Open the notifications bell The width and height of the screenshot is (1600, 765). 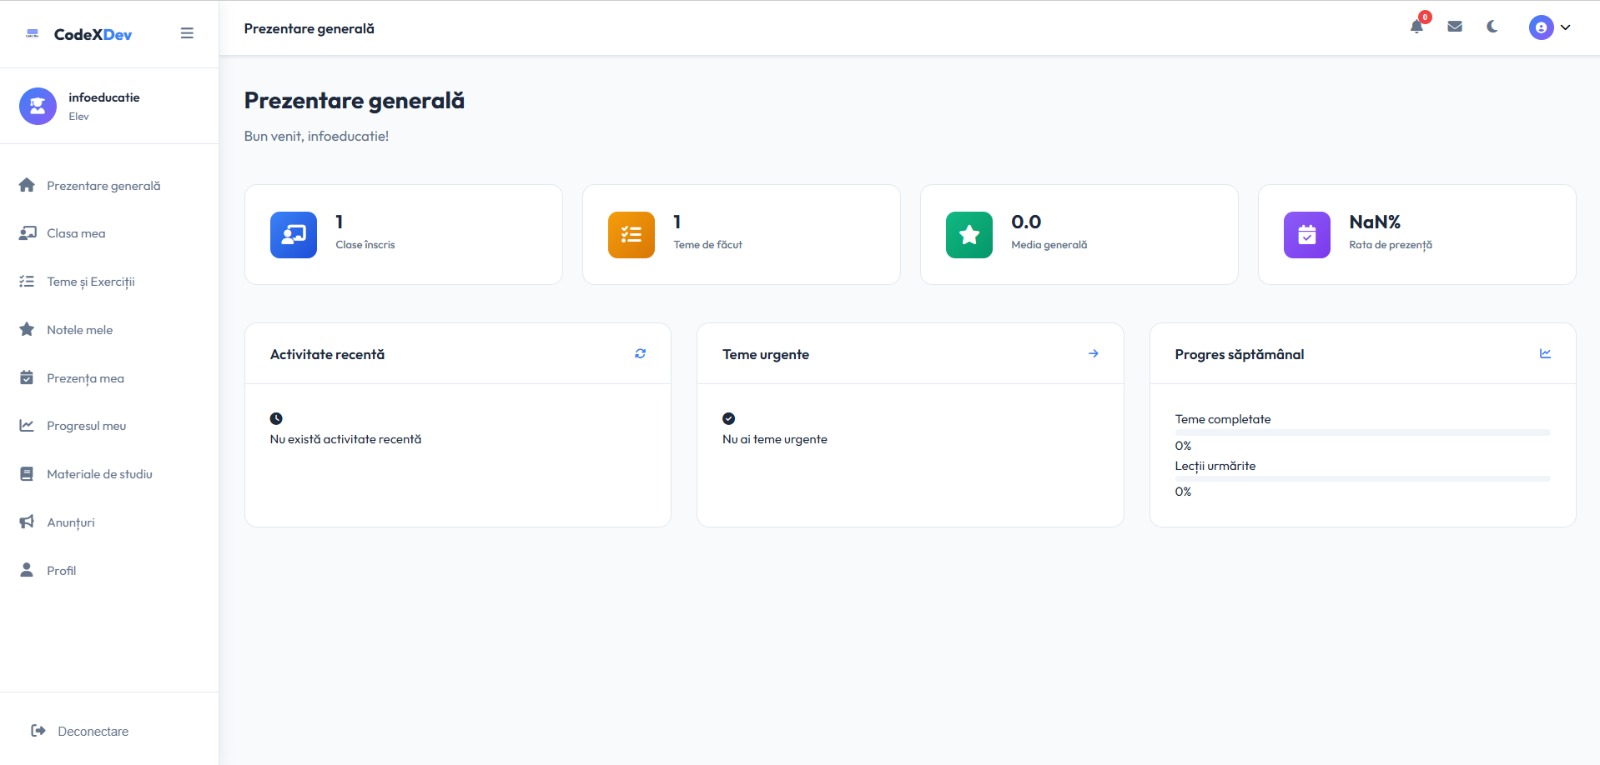tap(1417, 27)
